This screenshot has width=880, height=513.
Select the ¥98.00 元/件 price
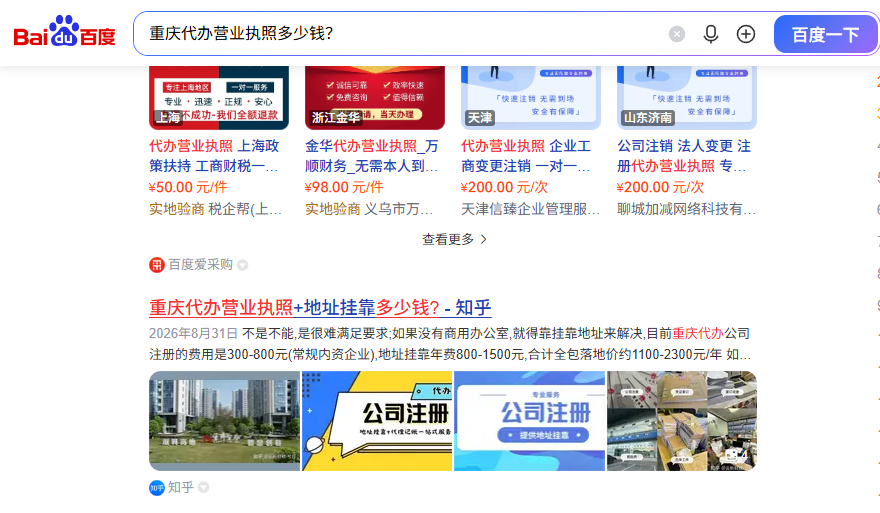pyautogui.click(x=344, y=187)
